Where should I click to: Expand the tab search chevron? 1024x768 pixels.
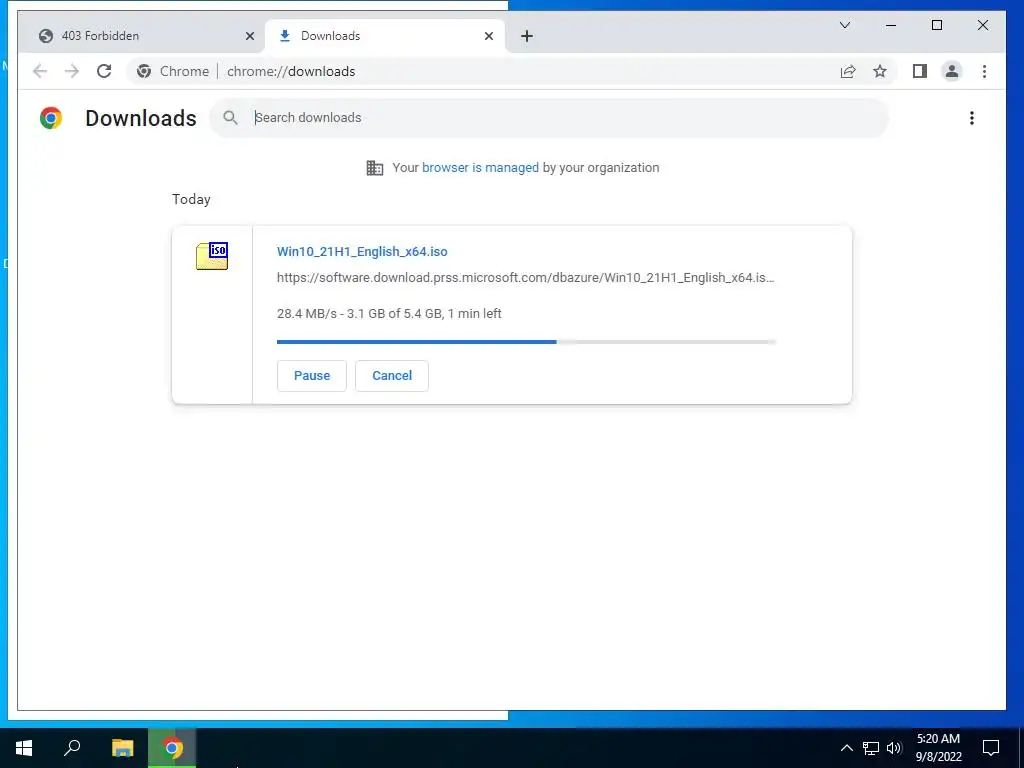844,25
